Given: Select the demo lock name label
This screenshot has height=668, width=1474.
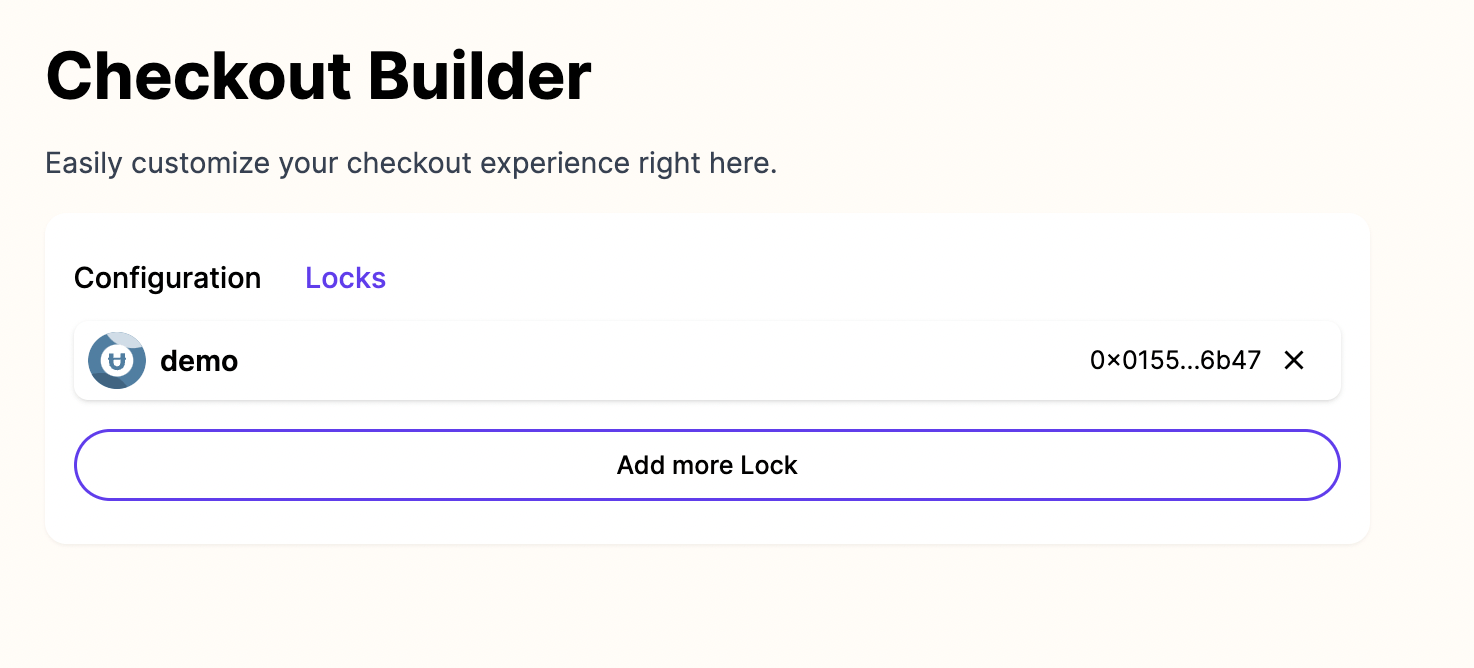Looking at the screenshot, I should 199,361.
